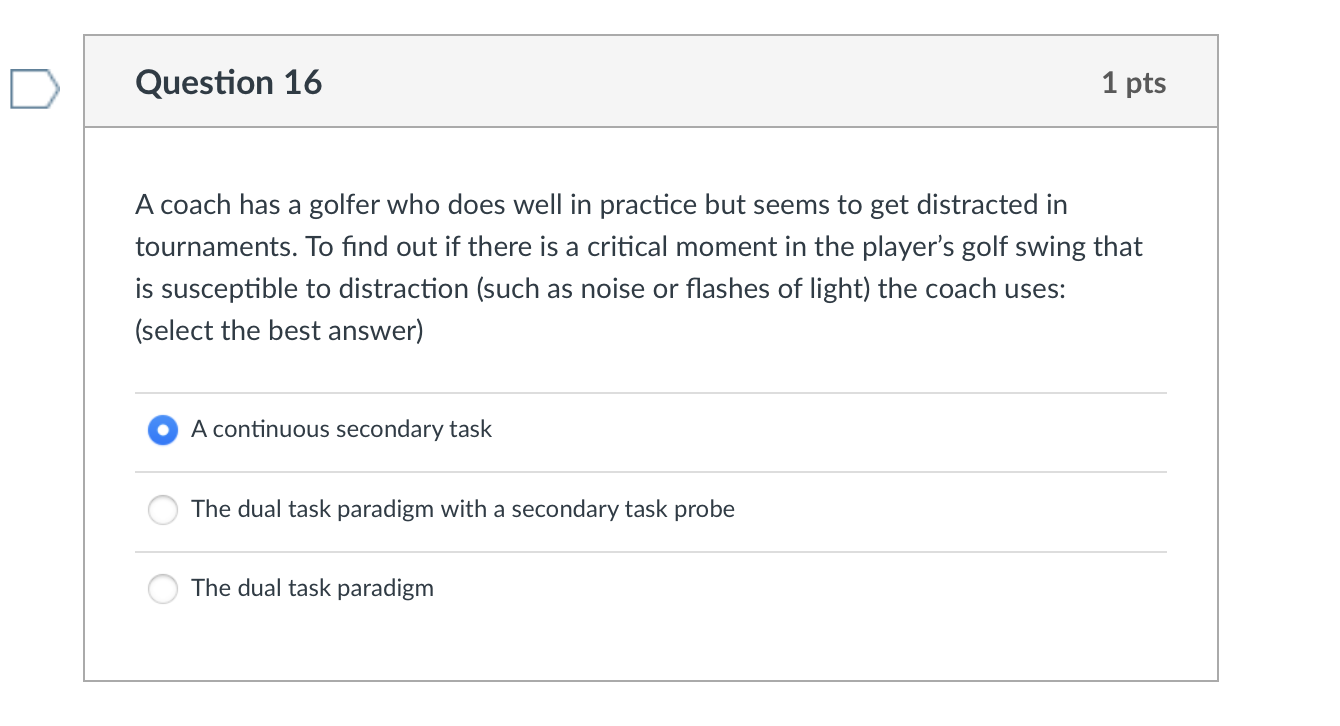Click the '(select the best answer)' instruction text
This screenshot has height=726, width=1340.
coord(279,331)
